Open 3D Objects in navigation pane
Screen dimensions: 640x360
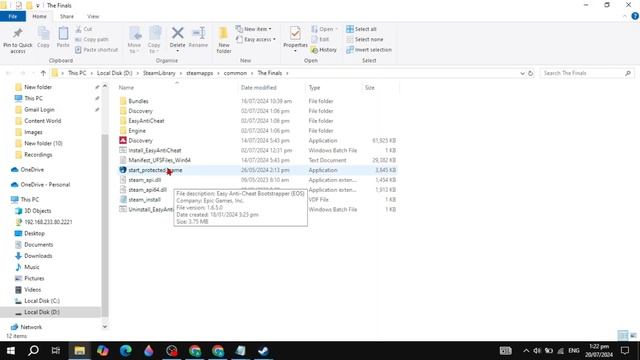tap(38, 211)
